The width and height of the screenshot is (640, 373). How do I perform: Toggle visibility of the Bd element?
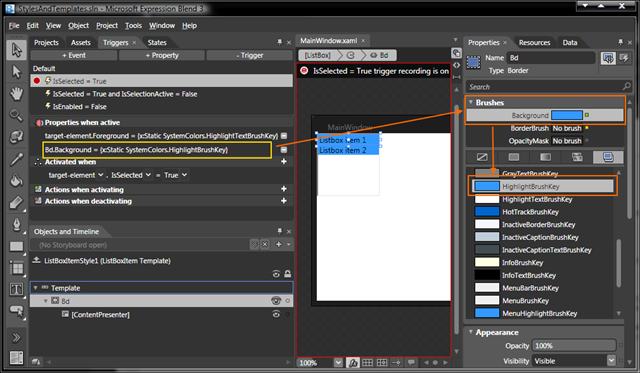(276, 301)
